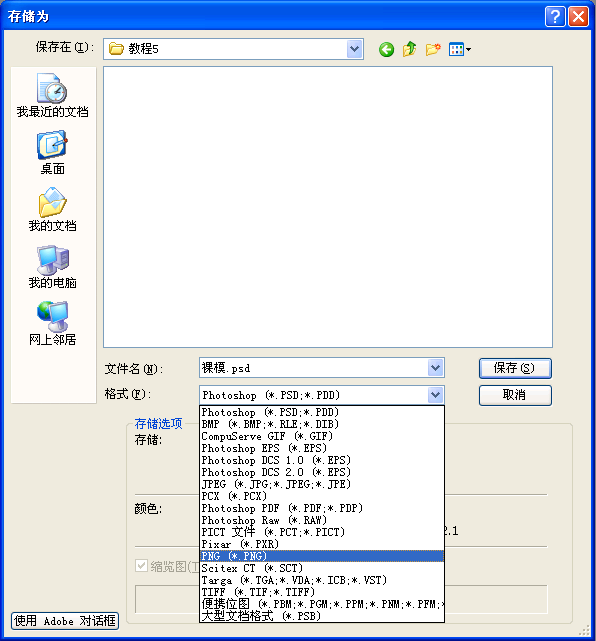The width and height of the screenshot is (596, 641).
Task: Select Photoshop (*.PSD;*.PDD) in list
Action: tap(322, 412)
